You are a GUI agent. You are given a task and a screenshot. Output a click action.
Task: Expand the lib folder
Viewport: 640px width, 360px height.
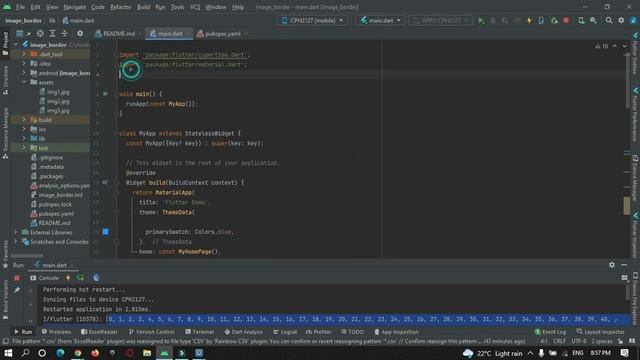point(24,138)
